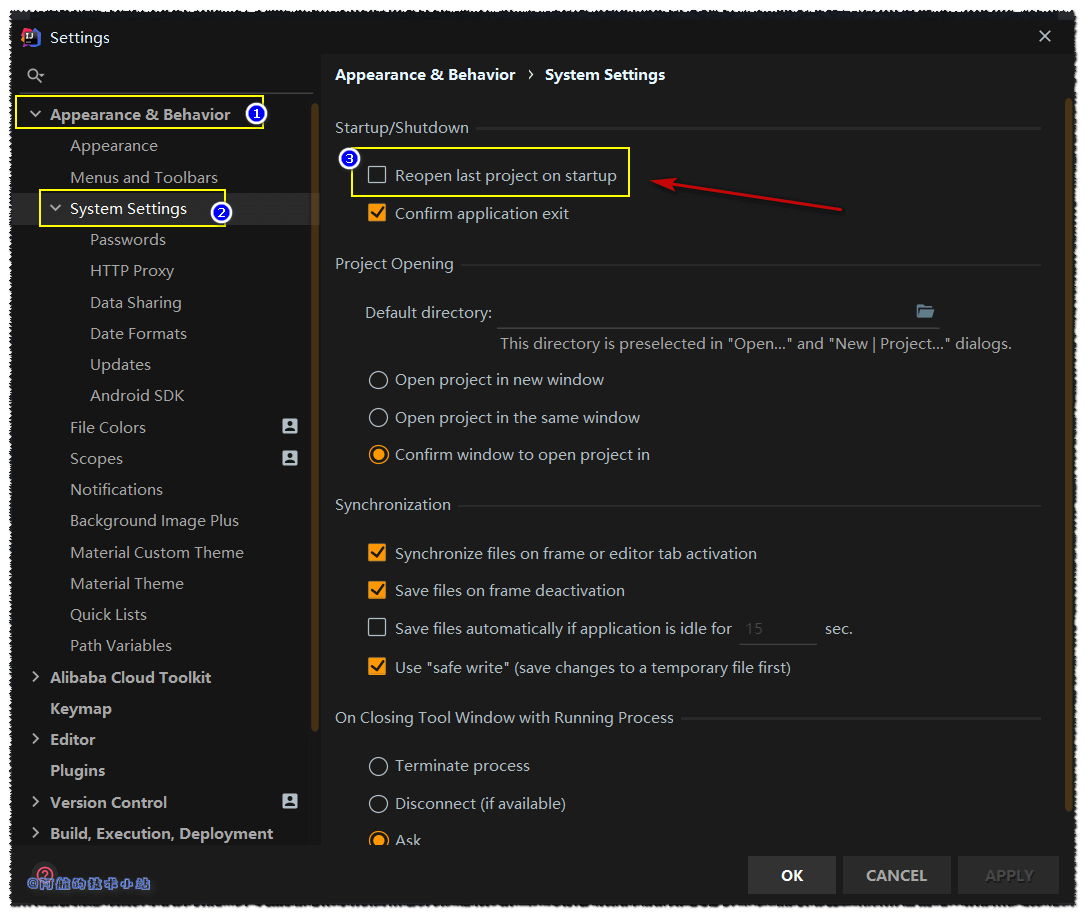Collapse the Appearance & Behavior section
This screenshot has width=1086, height=916.
tap(35, 113)
